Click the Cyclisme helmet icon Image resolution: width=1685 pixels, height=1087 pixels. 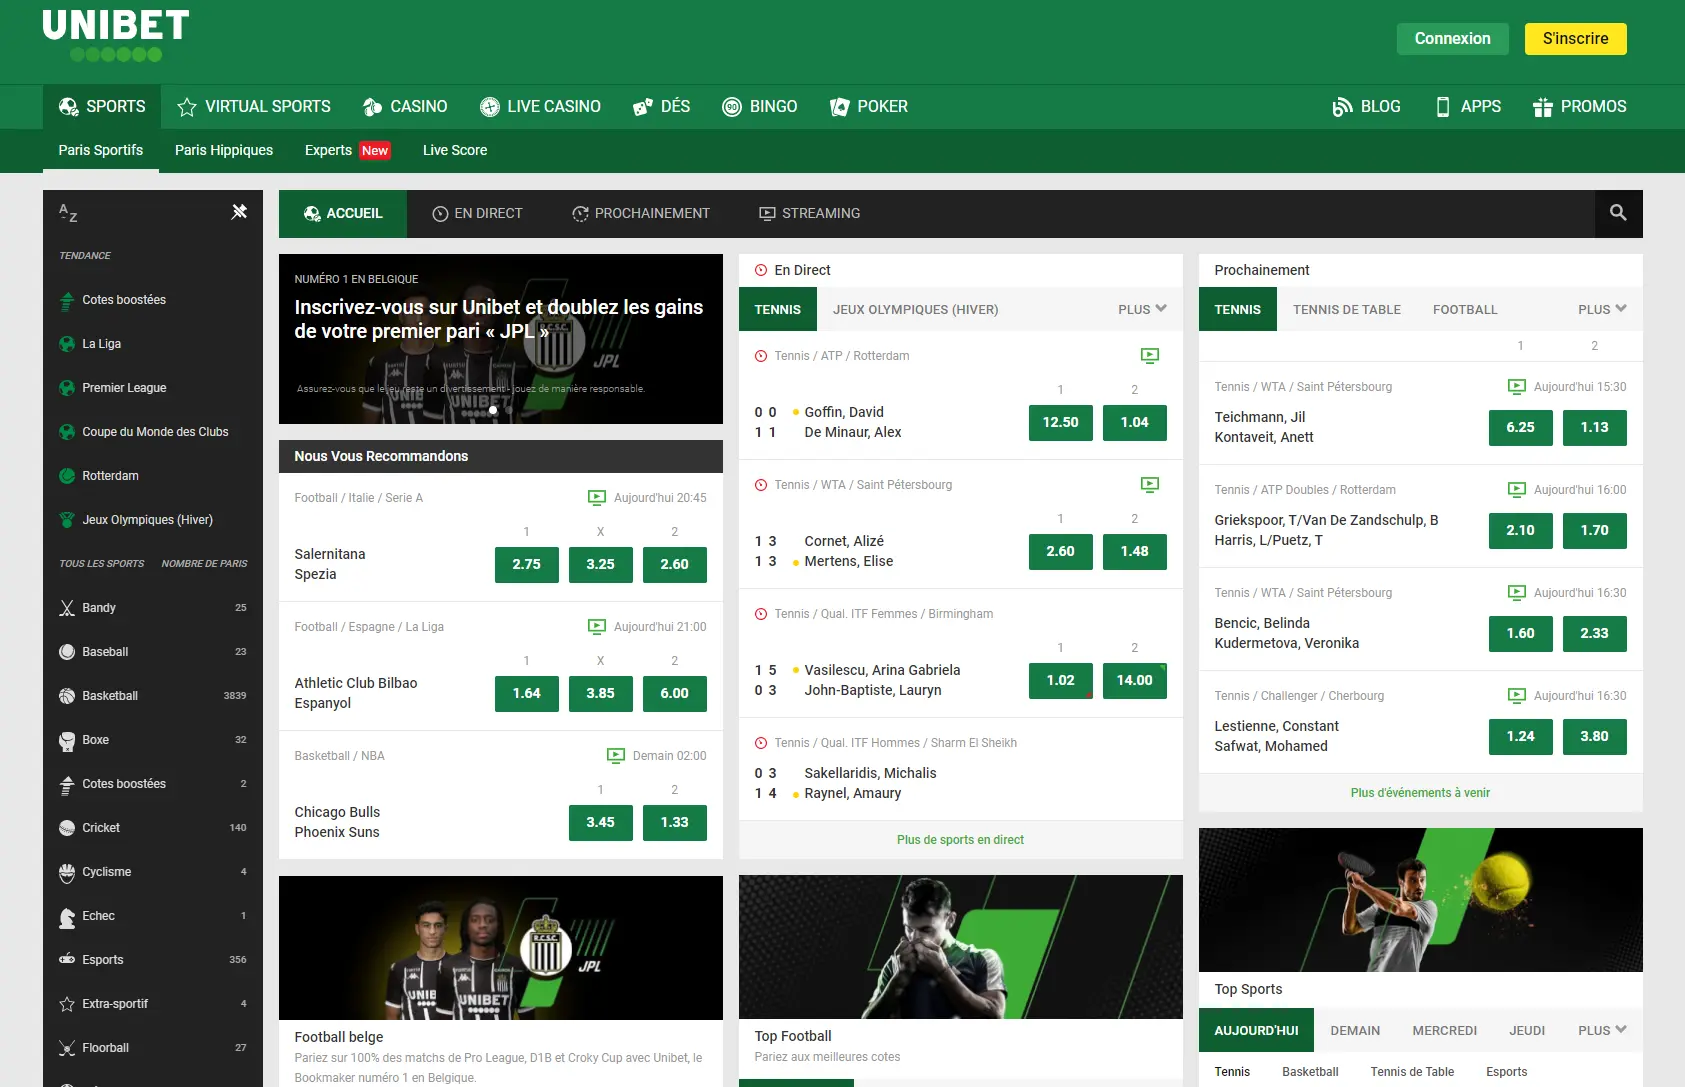[67, 872]
